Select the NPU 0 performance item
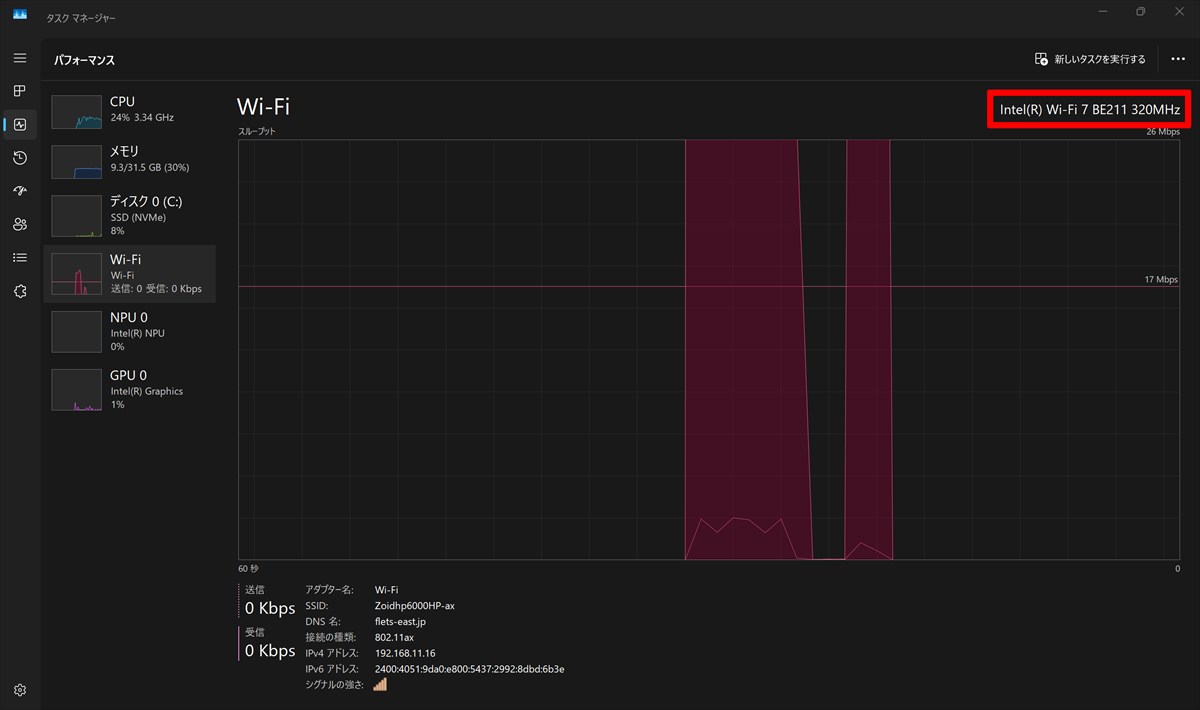Screen dimensions: 1200x710 coord(130,331)
